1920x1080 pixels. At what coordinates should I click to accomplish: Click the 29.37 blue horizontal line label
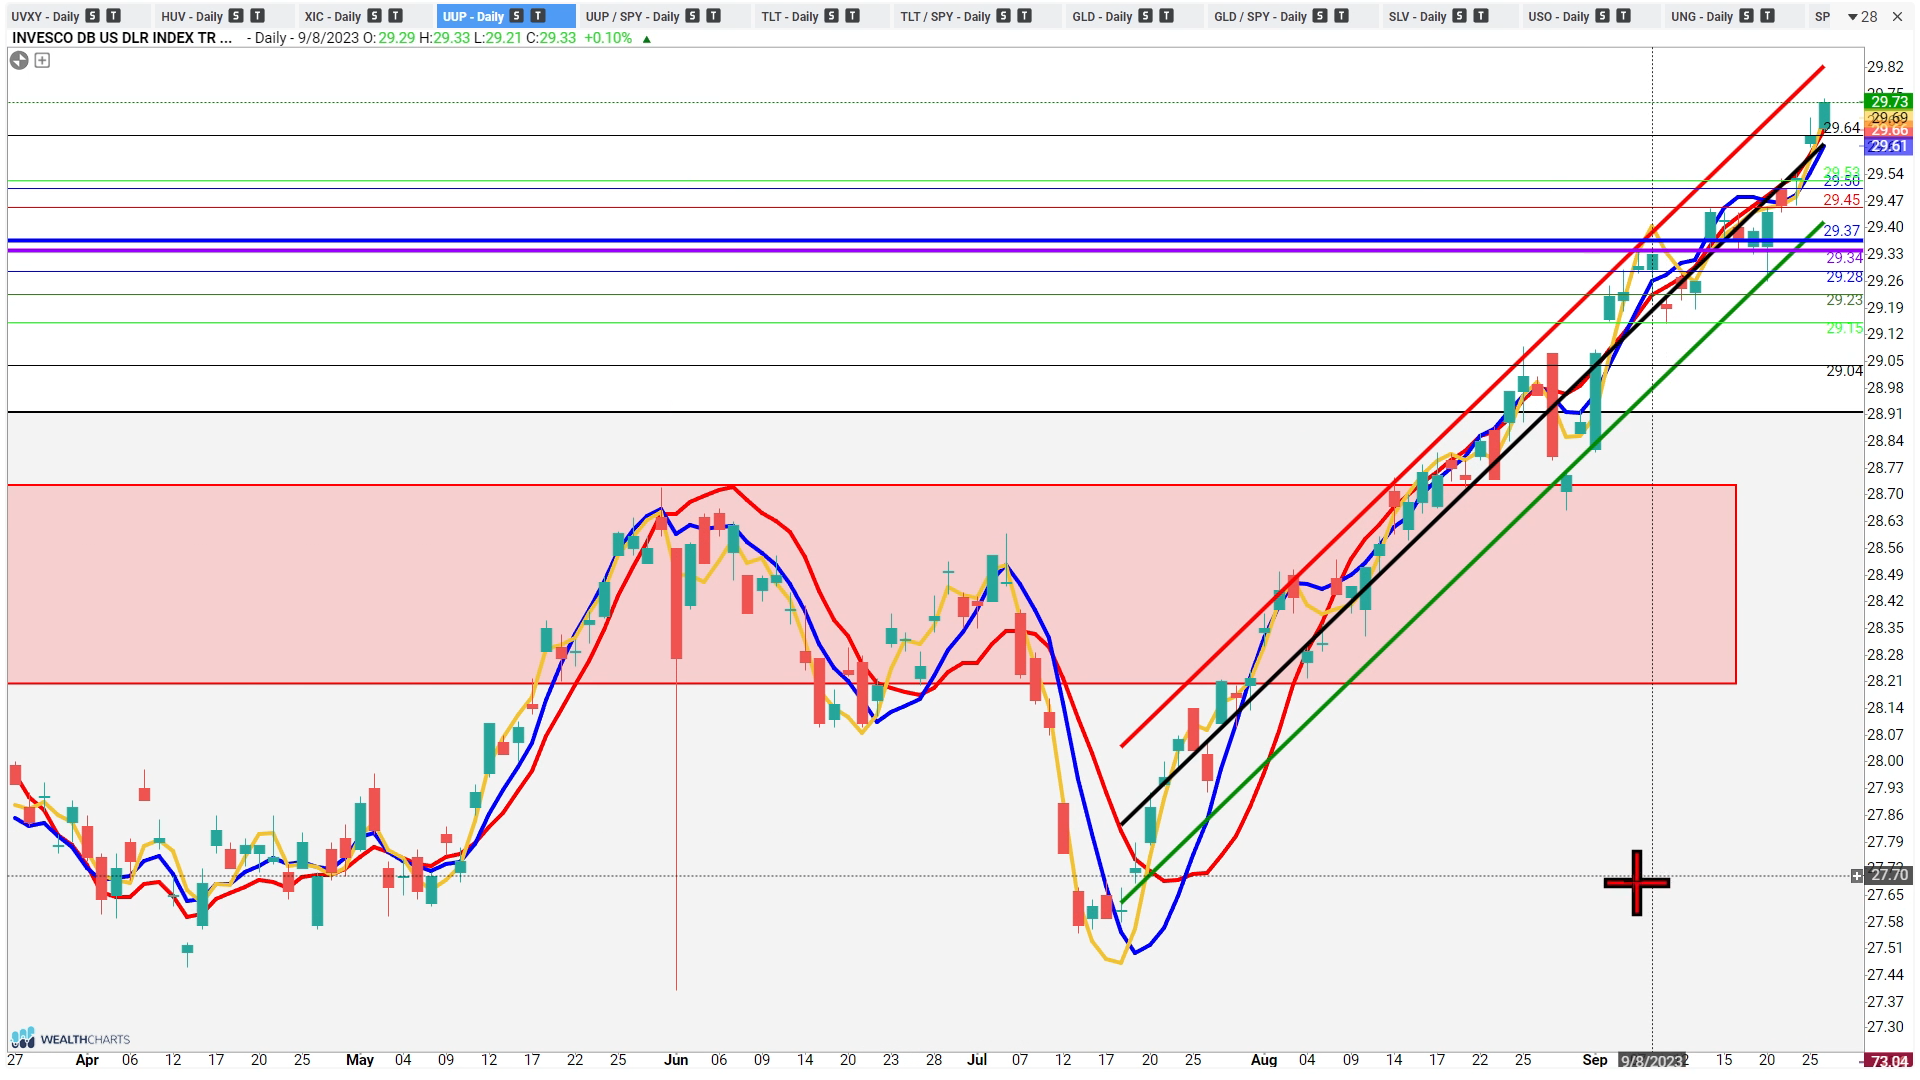tap(1841, 231)
